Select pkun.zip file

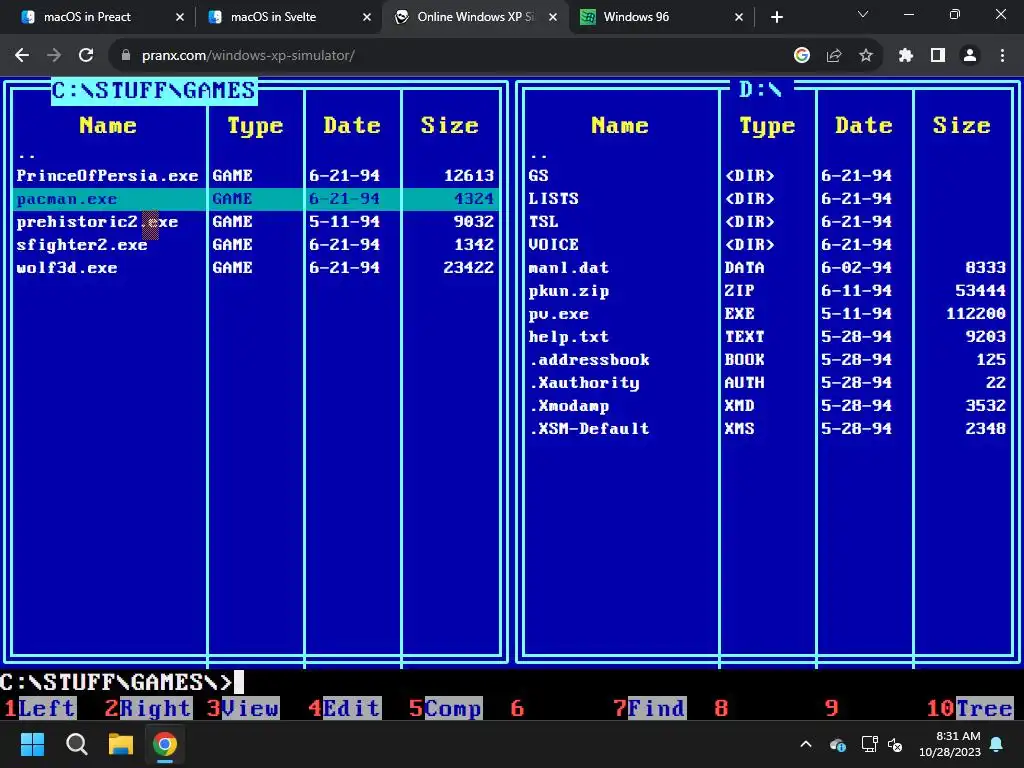(x=568, y=291)
